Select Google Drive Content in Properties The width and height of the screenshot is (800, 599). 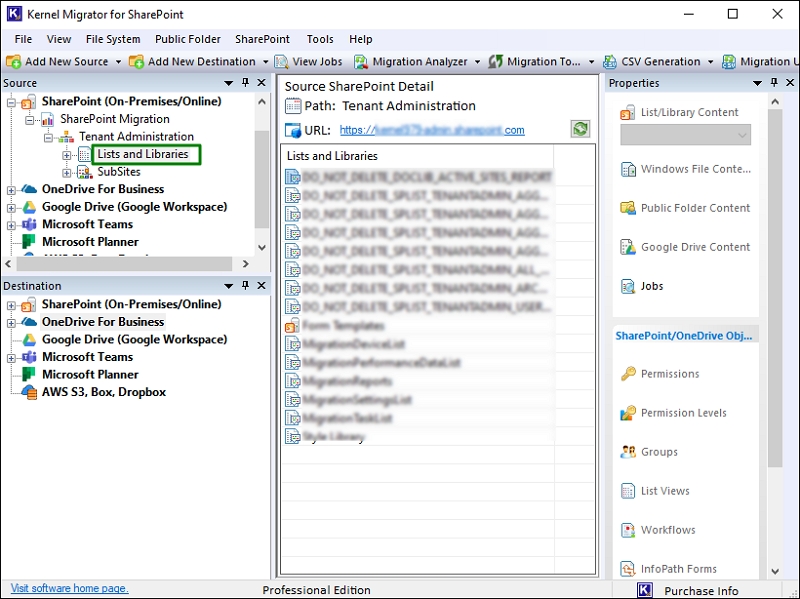694,247
